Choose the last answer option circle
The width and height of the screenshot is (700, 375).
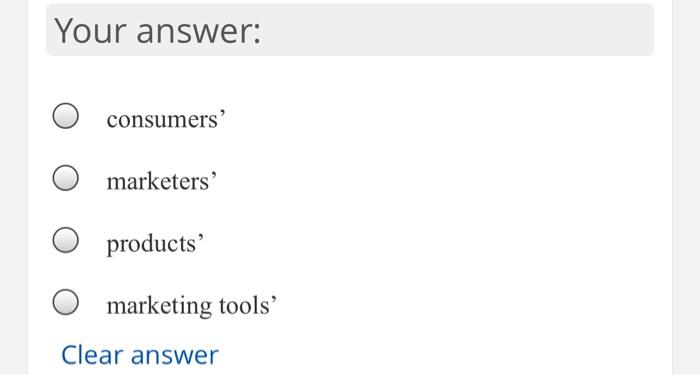click(66, 302)
